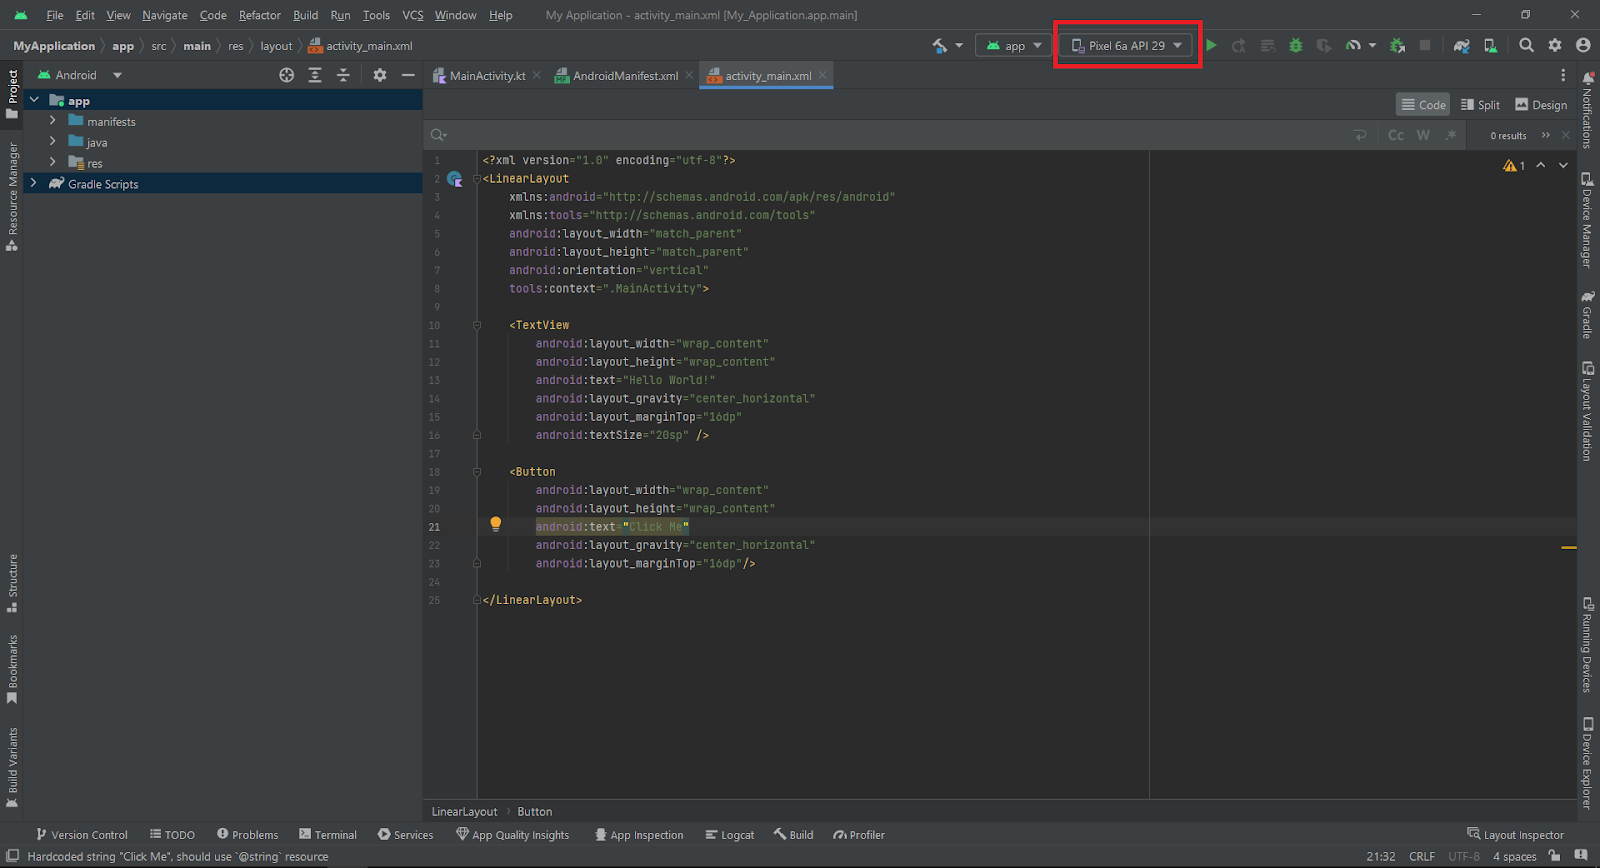Expand the Gradle Scripts node
The image size is (1600, 868).
click(34, 184)
